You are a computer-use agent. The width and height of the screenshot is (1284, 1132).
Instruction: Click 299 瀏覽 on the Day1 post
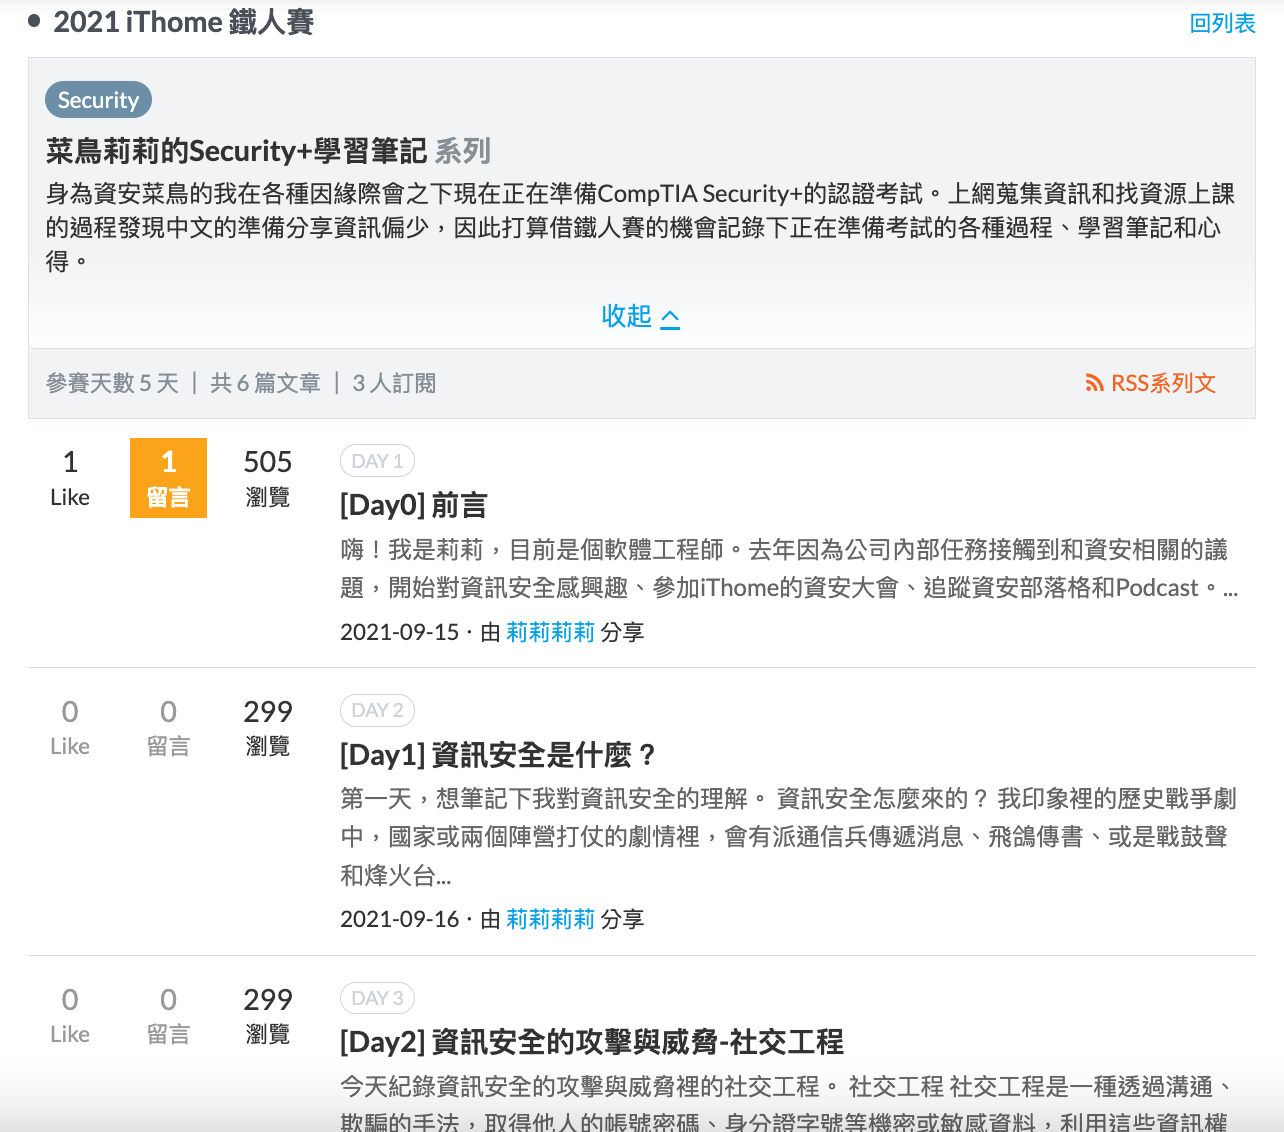268,727
